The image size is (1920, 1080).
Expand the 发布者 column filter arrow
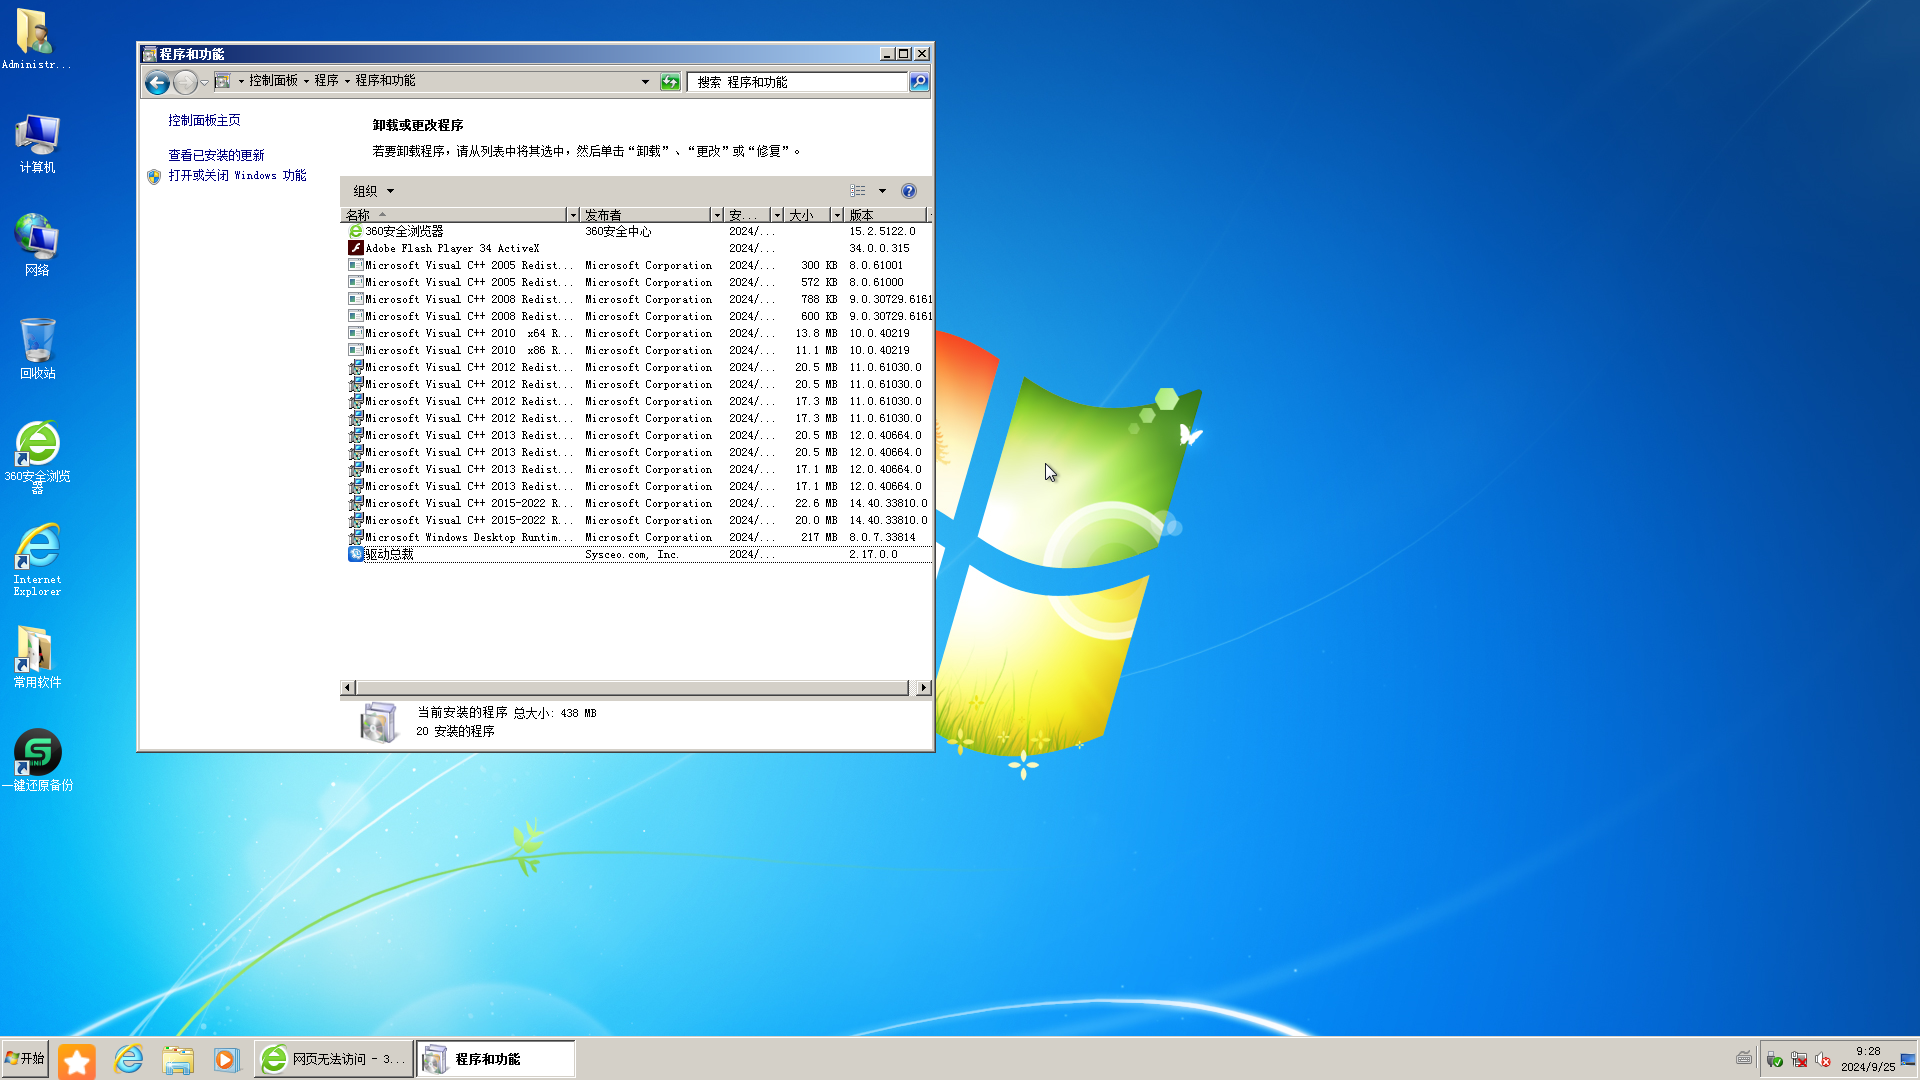[717, 215]
